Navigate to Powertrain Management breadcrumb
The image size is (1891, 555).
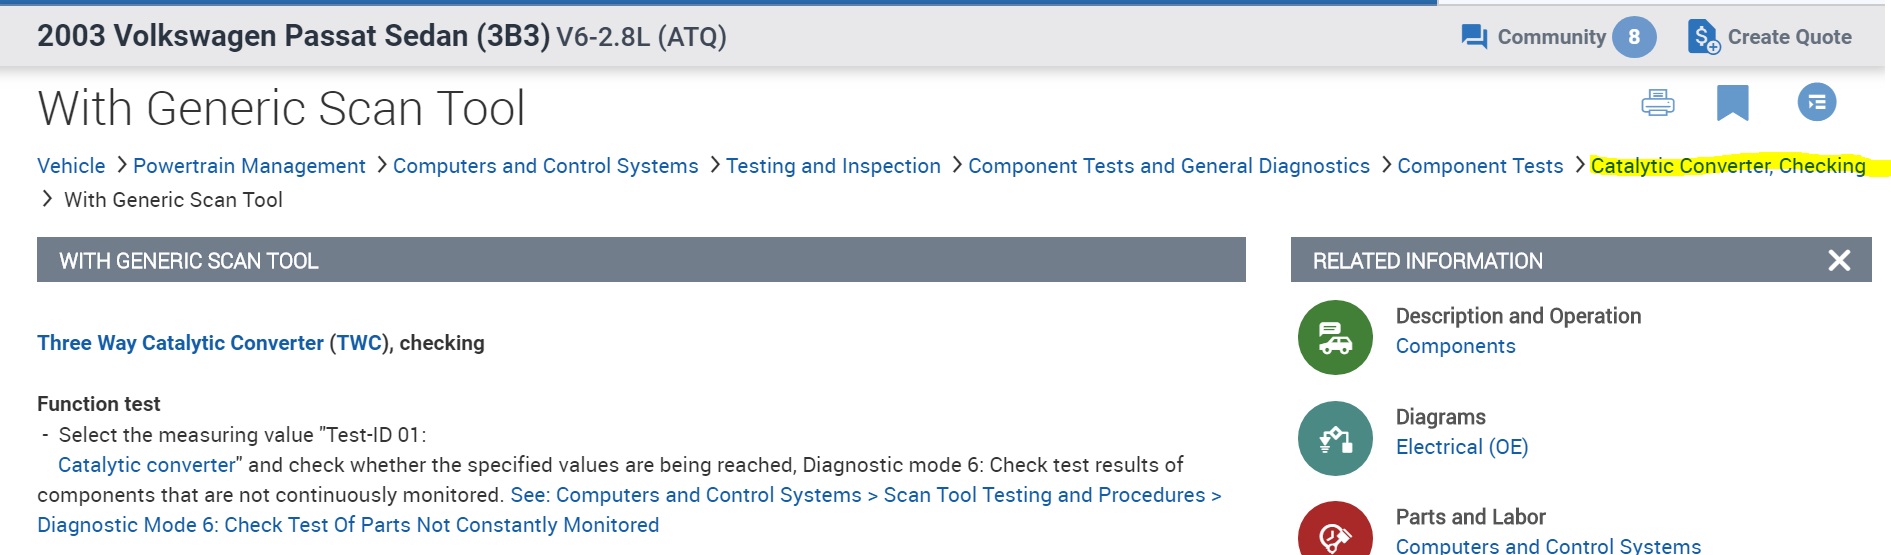pyautogui.click(x=249, y=166)
